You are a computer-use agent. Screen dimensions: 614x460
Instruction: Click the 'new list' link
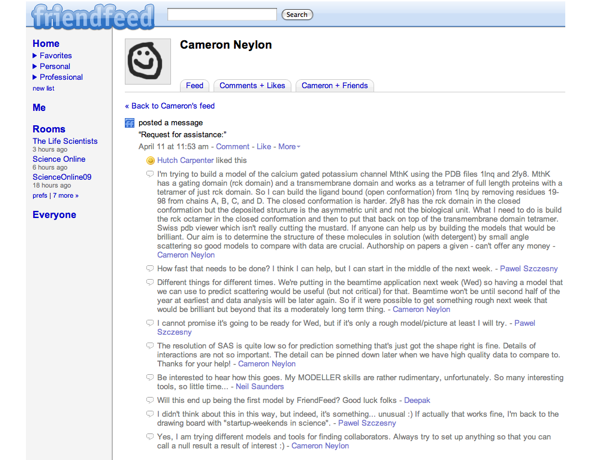click(43, 88)
